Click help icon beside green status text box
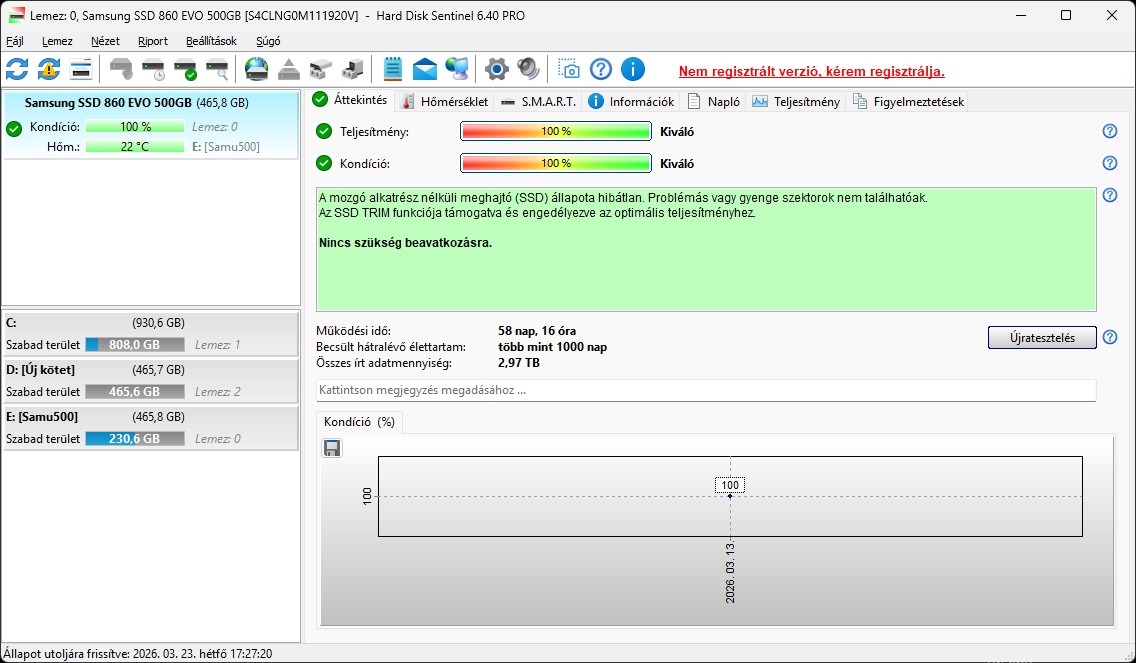 tap(1109, 195)
